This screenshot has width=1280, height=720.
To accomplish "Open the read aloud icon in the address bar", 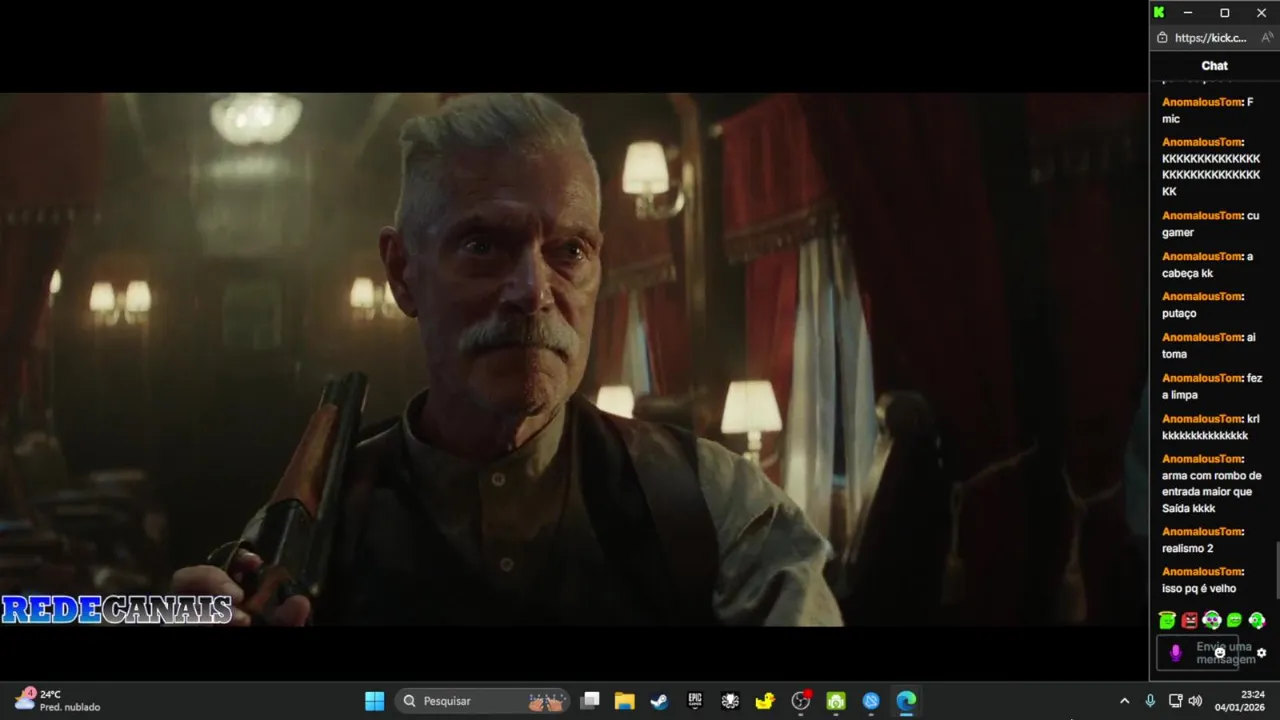I will 1267,38.
